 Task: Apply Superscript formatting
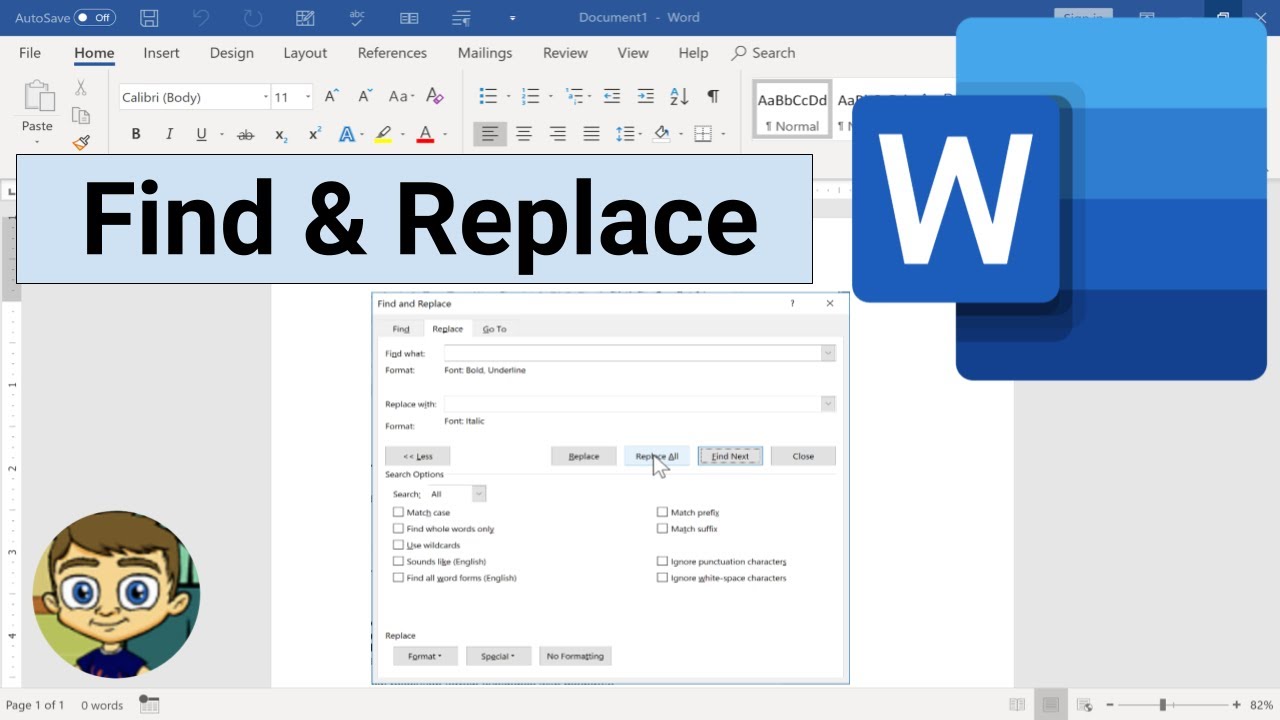pyautogui.click(x=315, y=134)
